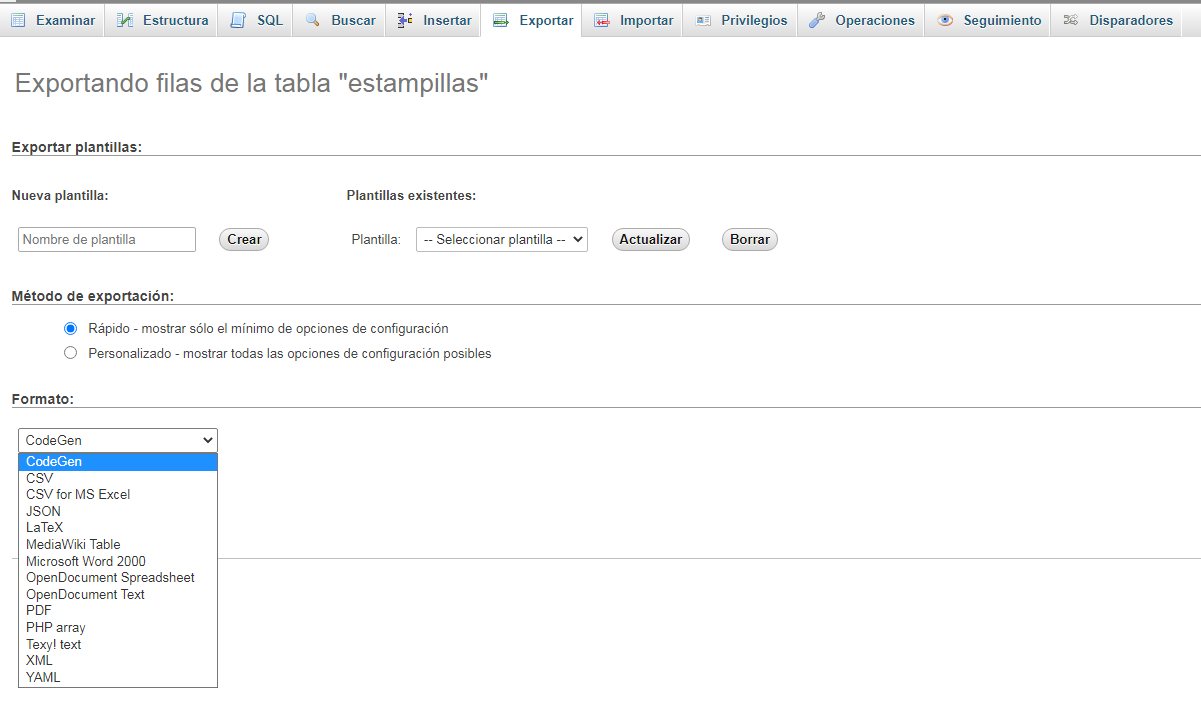Click the Importar tab icon
The image size is (1201, 714).
[x=601, y=19]
